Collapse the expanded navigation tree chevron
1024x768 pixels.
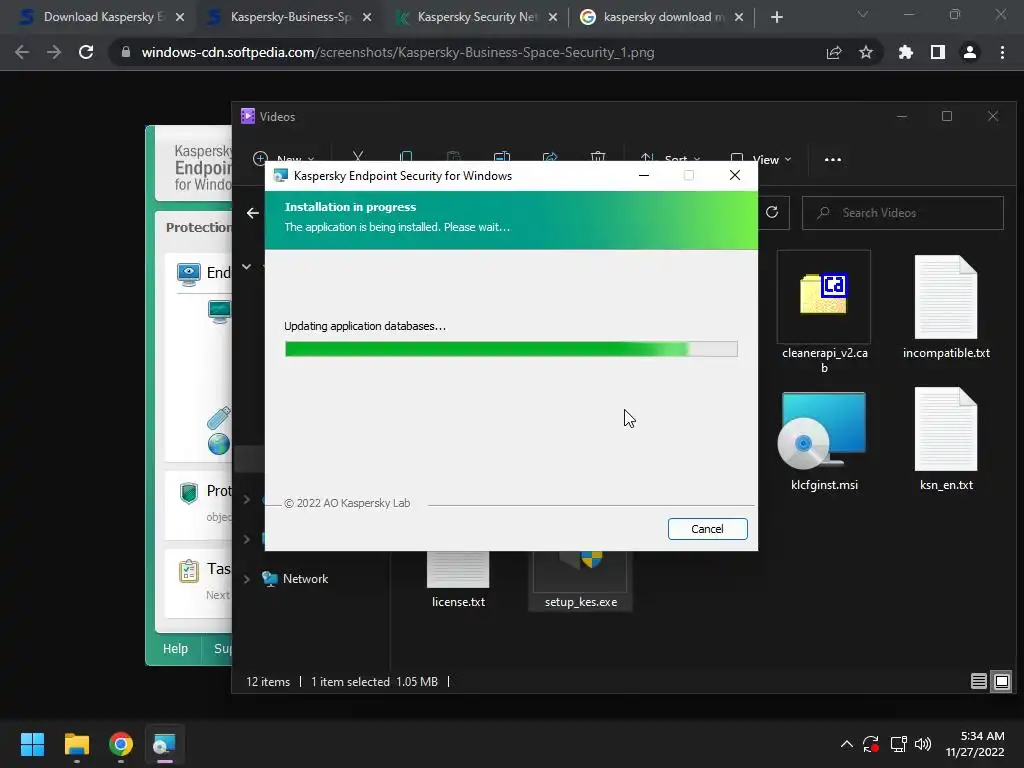point(247,266)
